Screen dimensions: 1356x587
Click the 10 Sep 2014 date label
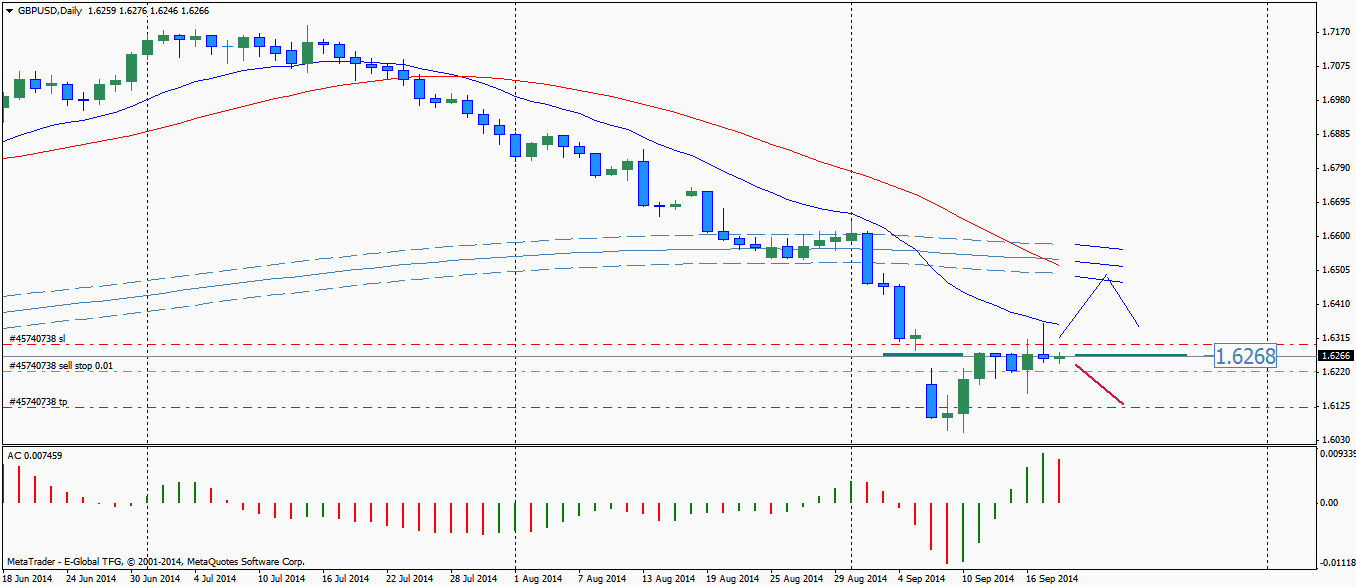987,579
